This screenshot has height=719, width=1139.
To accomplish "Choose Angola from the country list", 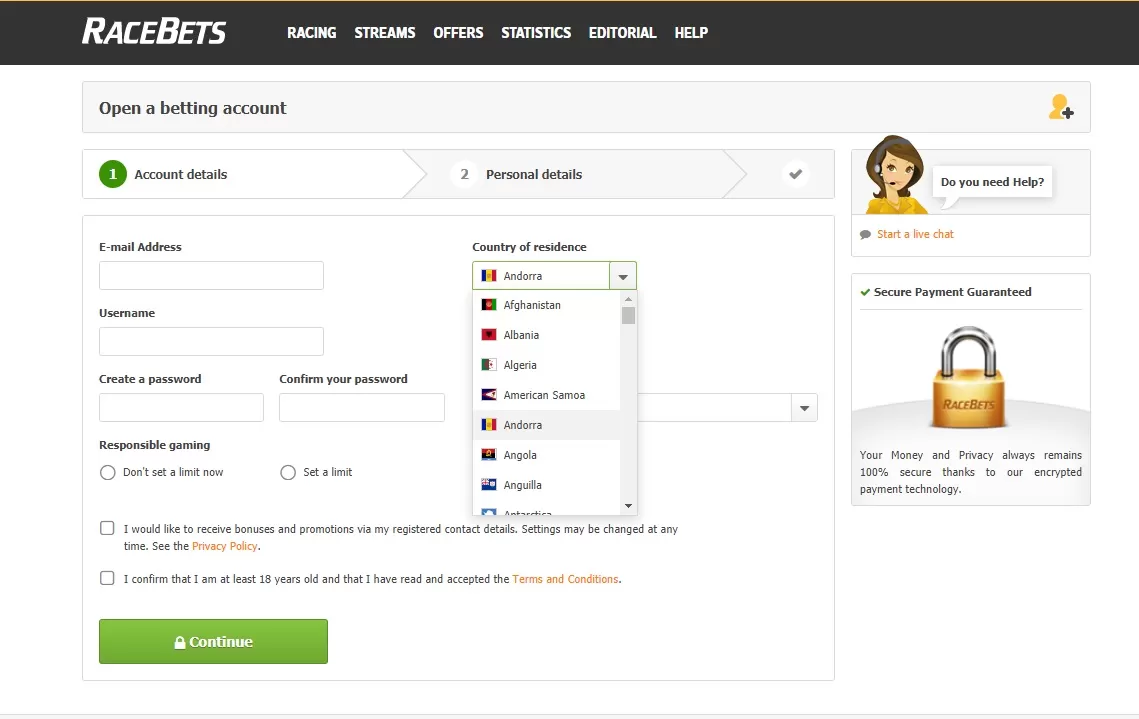I will [547, 455].
